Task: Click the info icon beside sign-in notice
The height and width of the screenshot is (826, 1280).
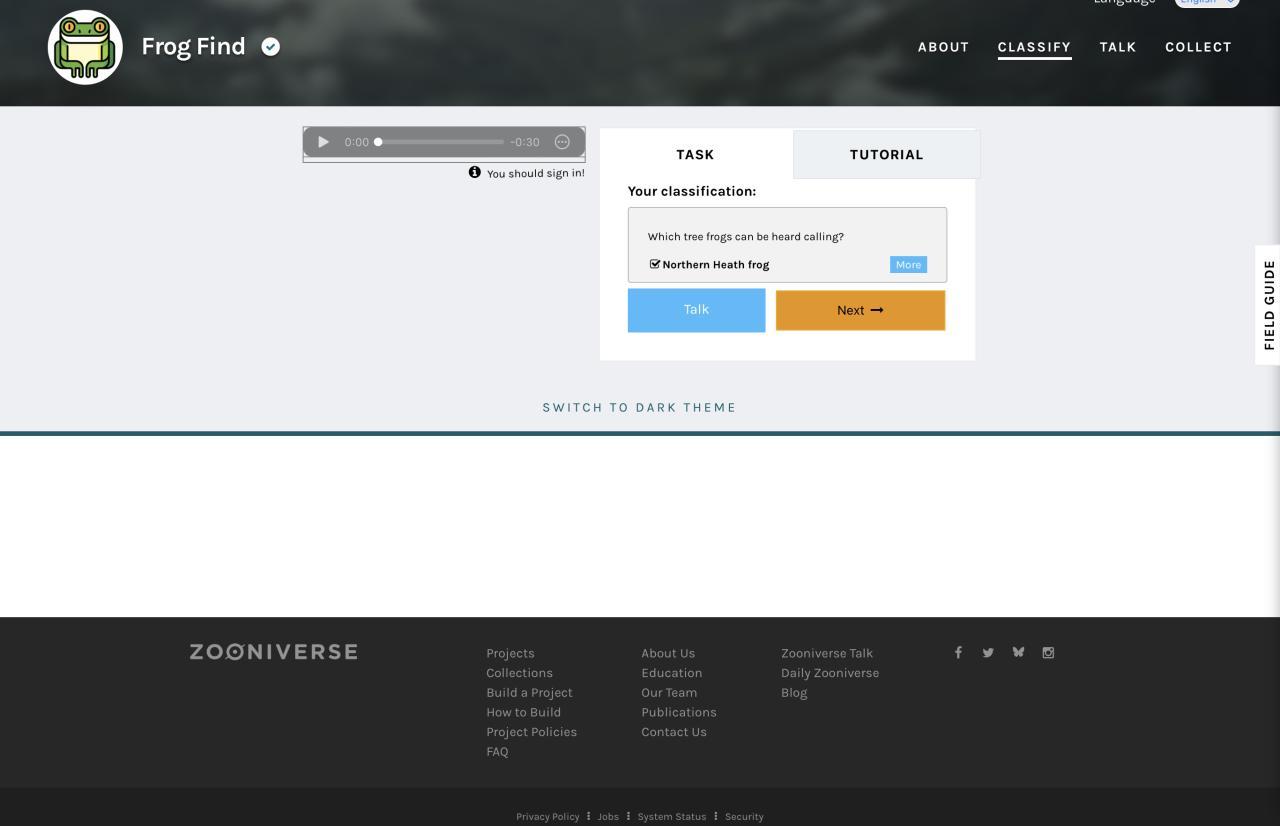Action: pyautogui.click(x=475, y=172)
